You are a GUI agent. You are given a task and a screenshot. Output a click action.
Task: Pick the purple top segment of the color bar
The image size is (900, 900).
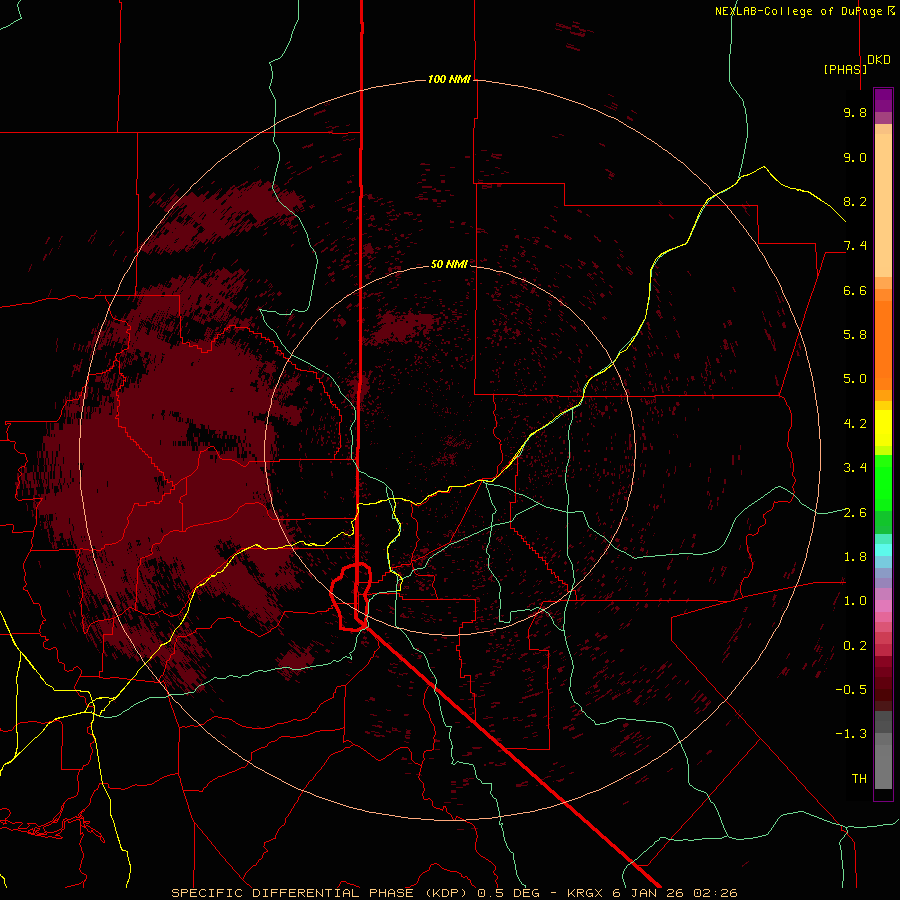click(x=883, y=100)
